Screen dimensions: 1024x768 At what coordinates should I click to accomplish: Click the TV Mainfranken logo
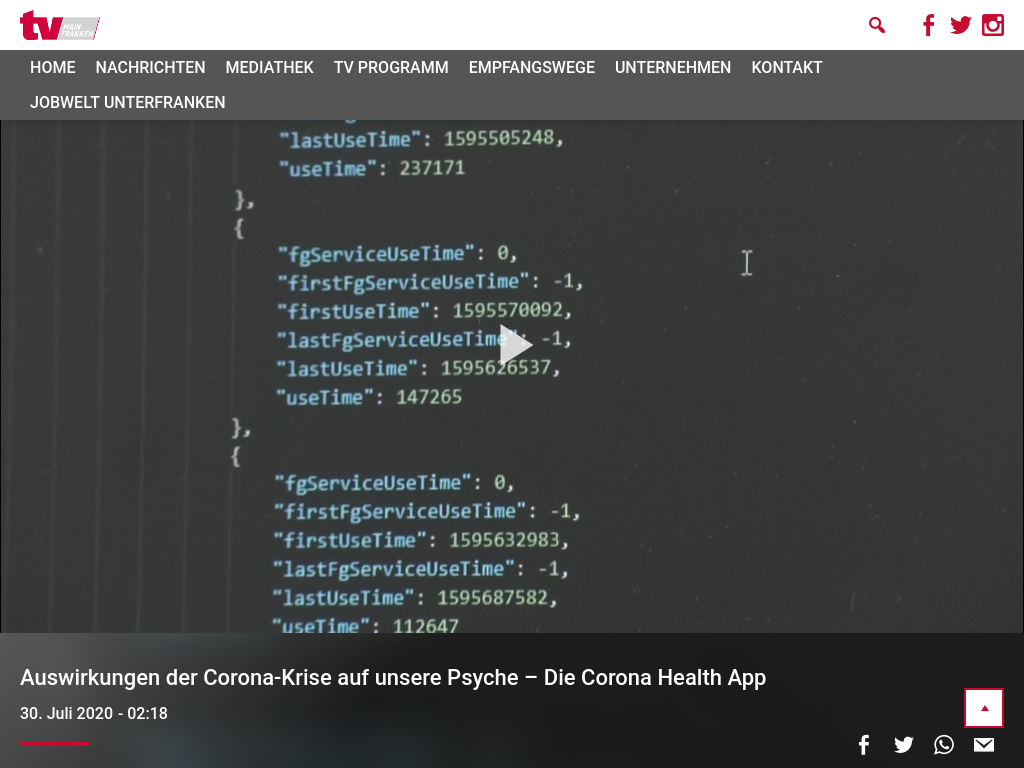[59, 25]
